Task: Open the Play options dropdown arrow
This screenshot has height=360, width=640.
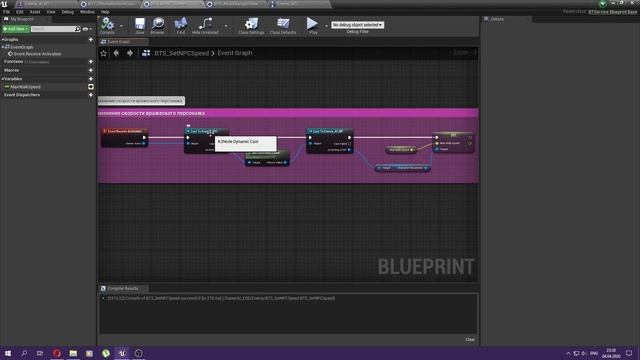Action: pos(326,26)
